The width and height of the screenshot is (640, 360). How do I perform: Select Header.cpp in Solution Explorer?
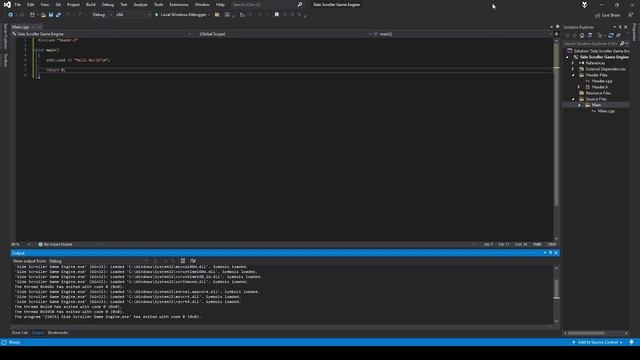pyautogui.click(x=602, y=81)
